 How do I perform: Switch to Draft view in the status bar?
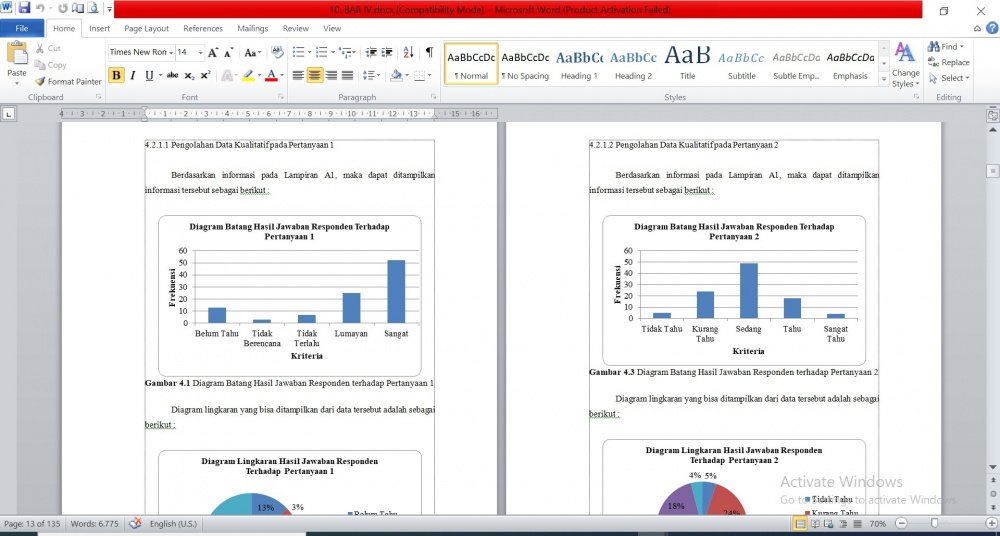point(857,524)
